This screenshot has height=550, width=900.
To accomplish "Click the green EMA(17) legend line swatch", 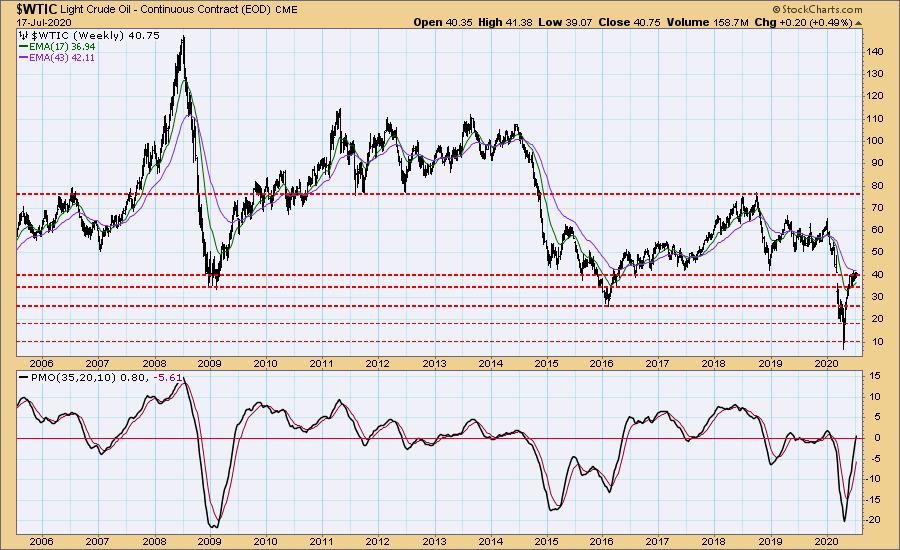I will click(x=24, y=47).
